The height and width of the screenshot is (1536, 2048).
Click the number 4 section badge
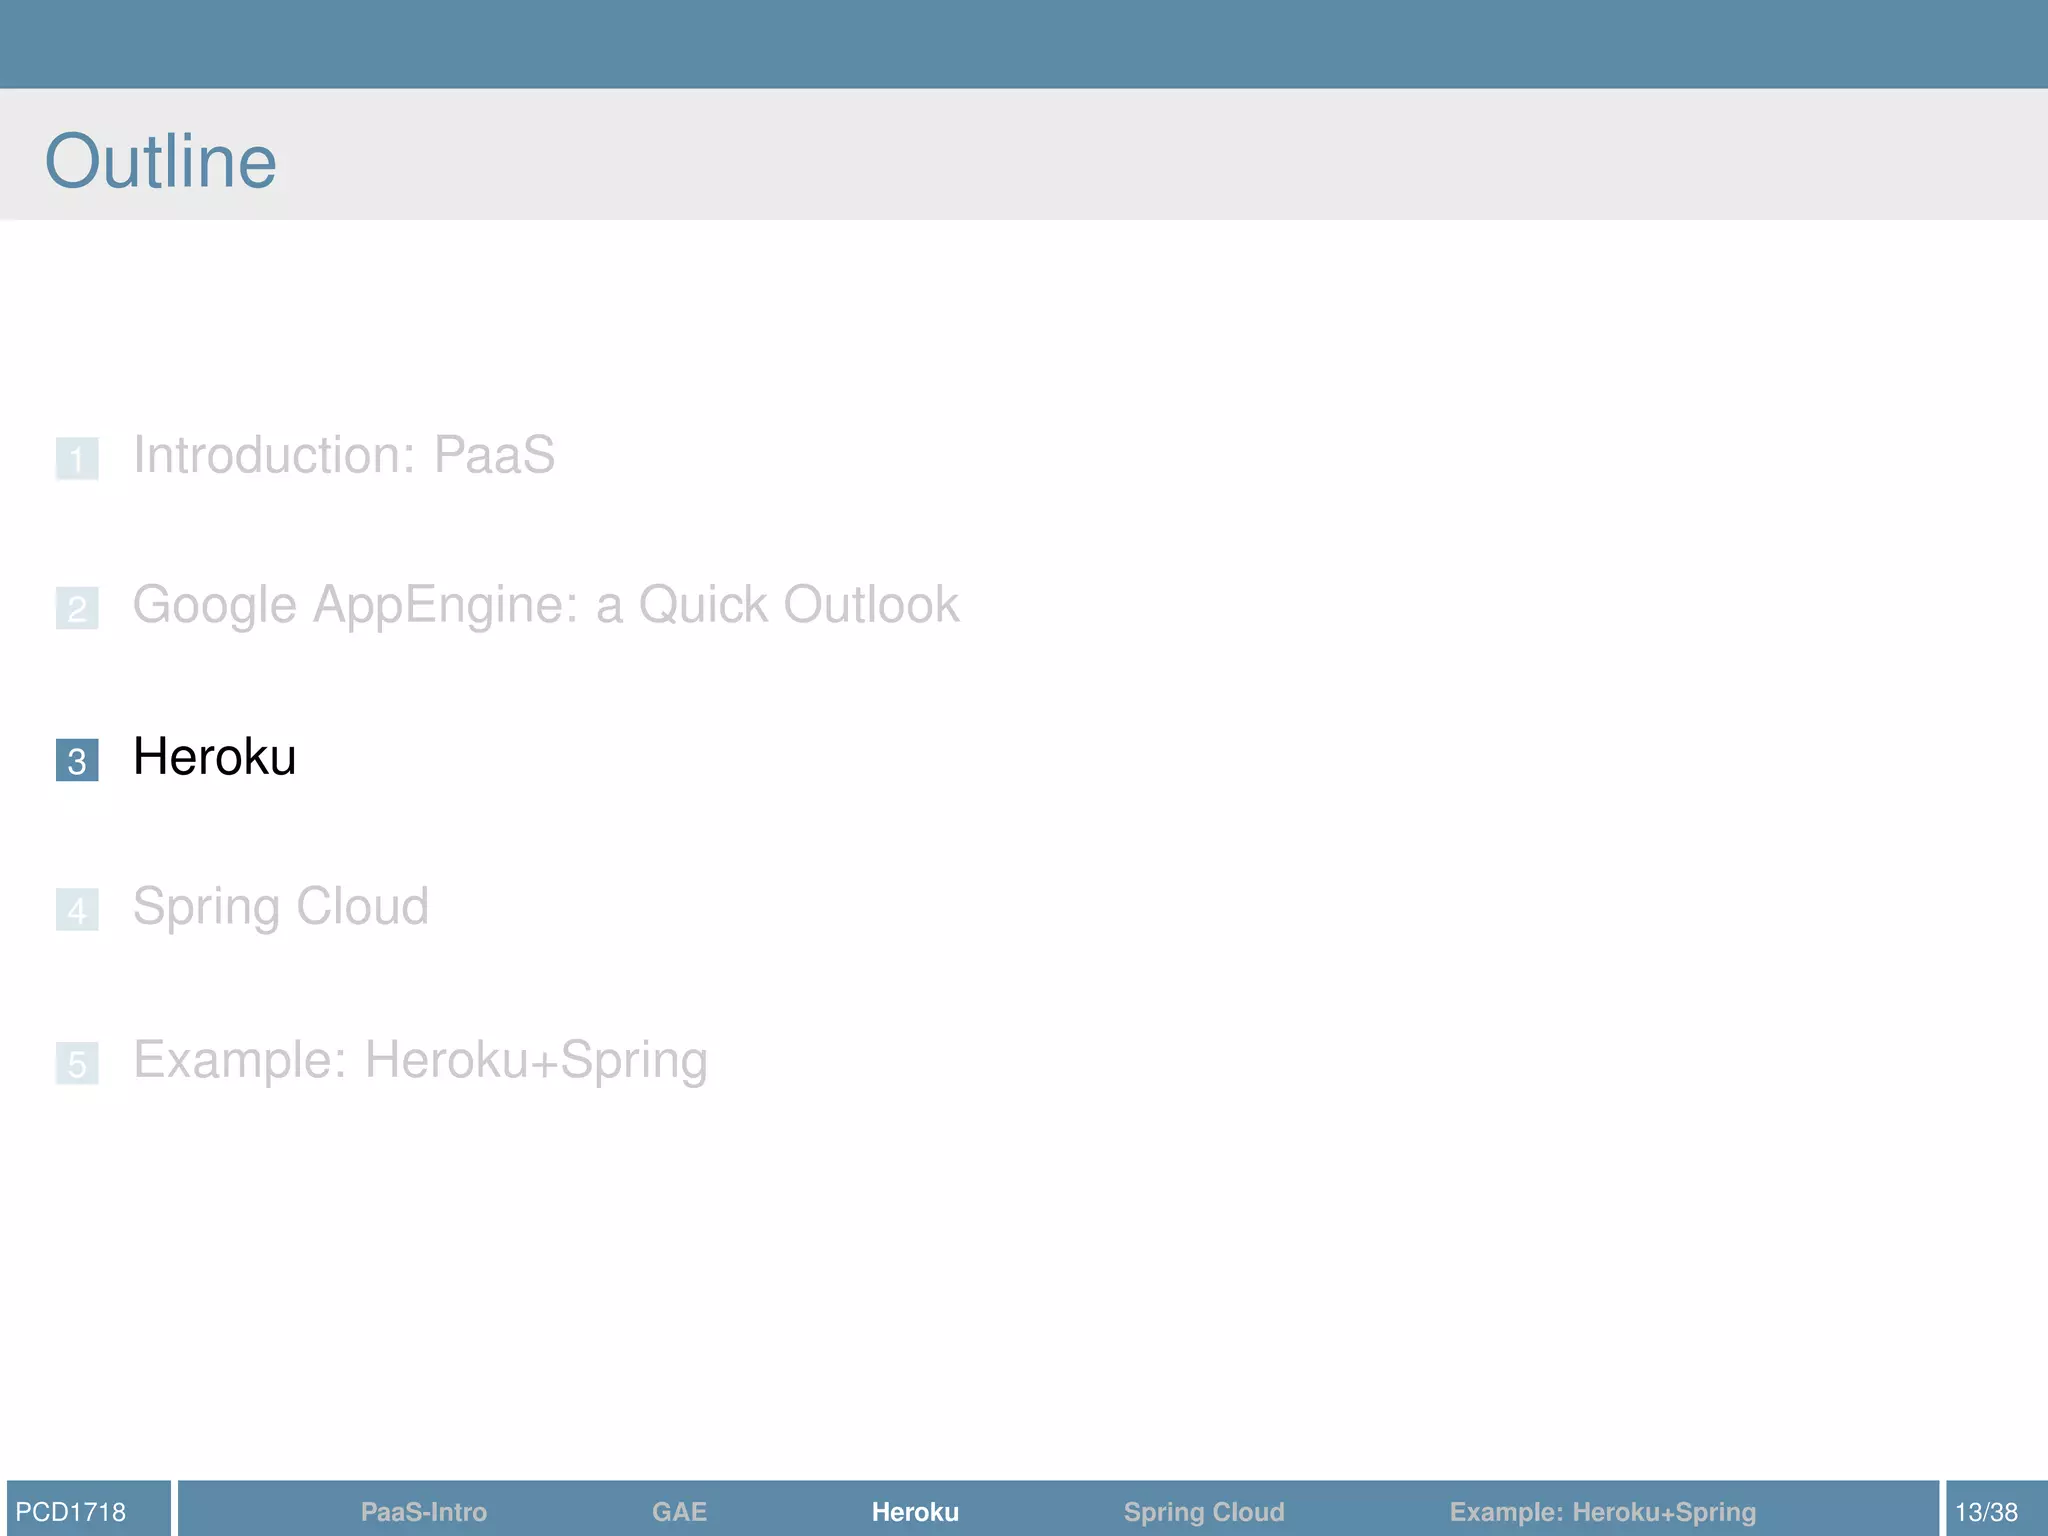77,910
